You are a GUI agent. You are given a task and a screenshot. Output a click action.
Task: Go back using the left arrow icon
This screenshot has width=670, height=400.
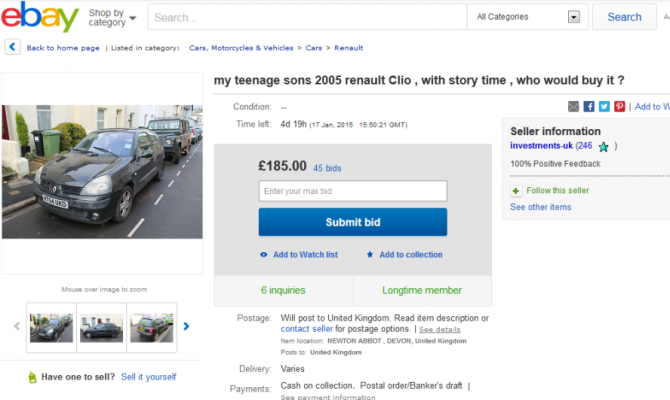pyautogui.click(x=12, y=47)
